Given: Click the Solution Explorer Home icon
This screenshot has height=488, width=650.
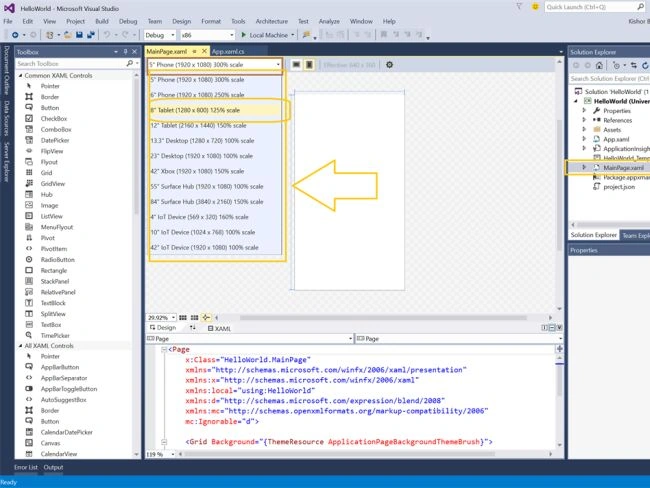Looking at the screenshot, I should pos(599,66).
